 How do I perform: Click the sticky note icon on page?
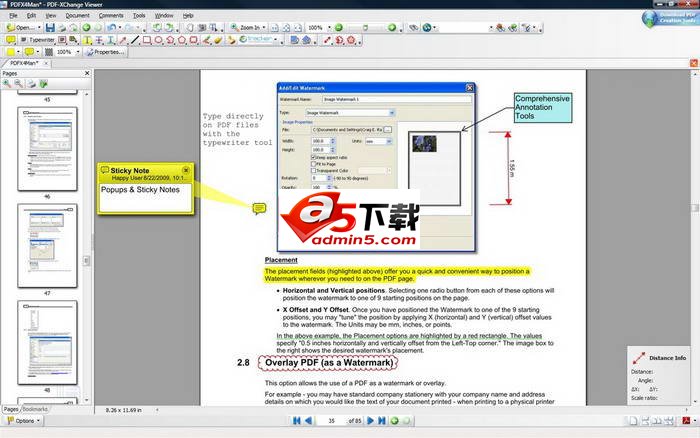click(x=259, y=209)
